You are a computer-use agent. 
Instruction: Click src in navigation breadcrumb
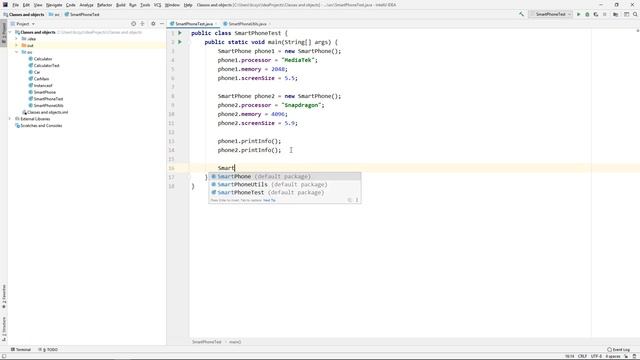point(54,14)
